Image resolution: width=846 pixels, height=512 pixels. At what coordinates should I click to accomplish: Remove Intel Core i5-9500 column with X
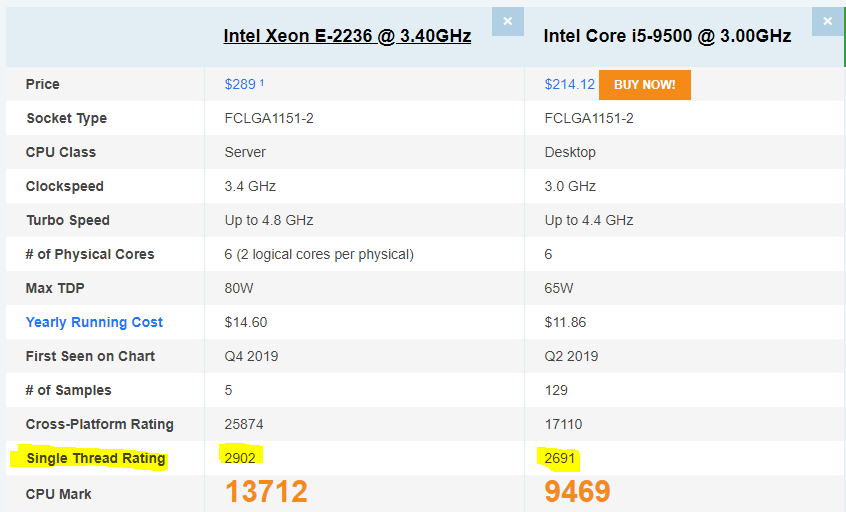tap(827, 21)
